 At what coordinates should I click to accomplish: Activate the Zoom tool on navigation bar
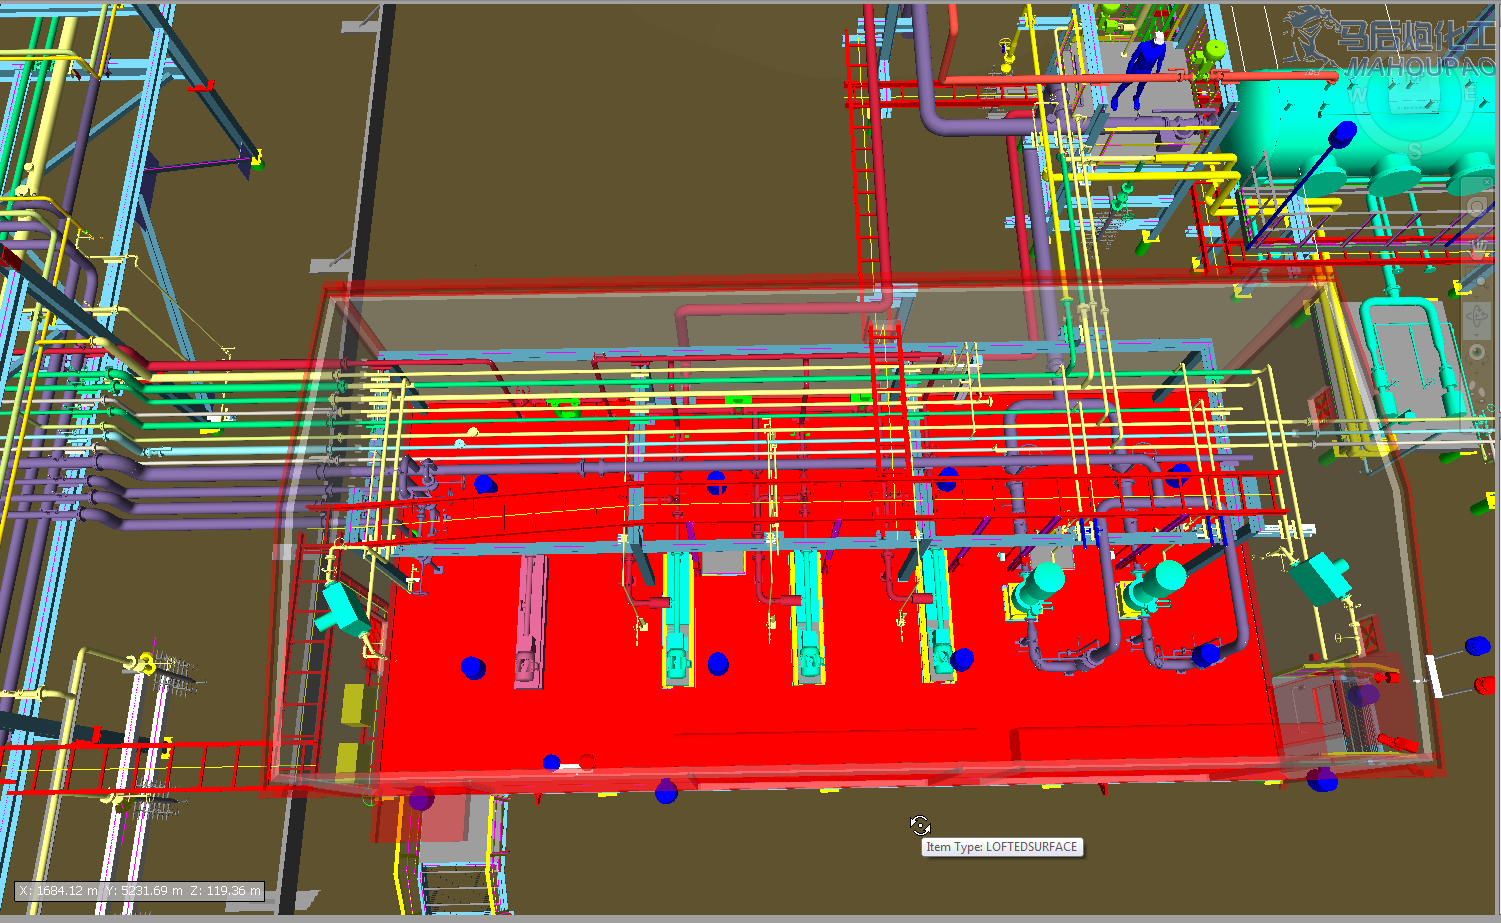1477,282
